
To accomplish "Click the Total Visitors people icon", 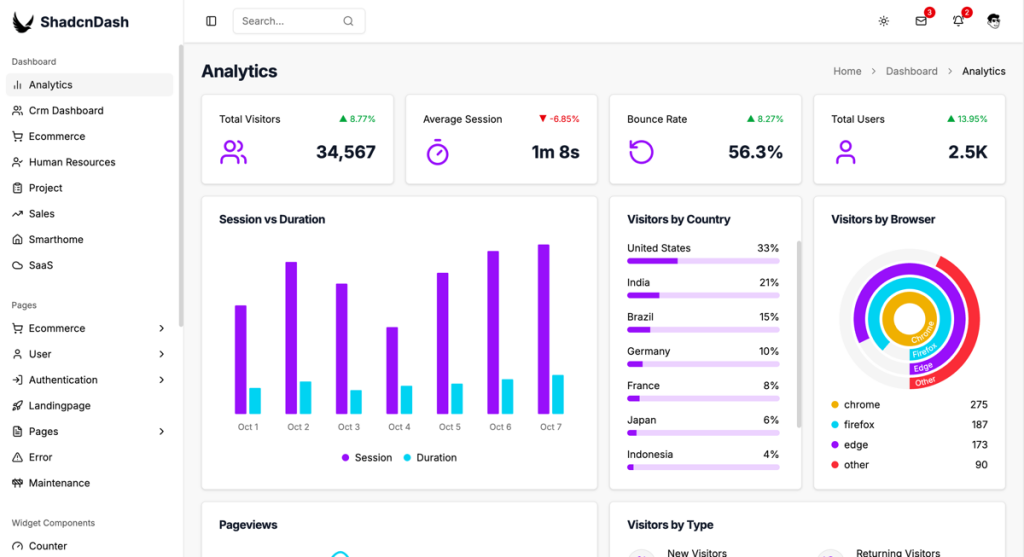I will 234,152.
